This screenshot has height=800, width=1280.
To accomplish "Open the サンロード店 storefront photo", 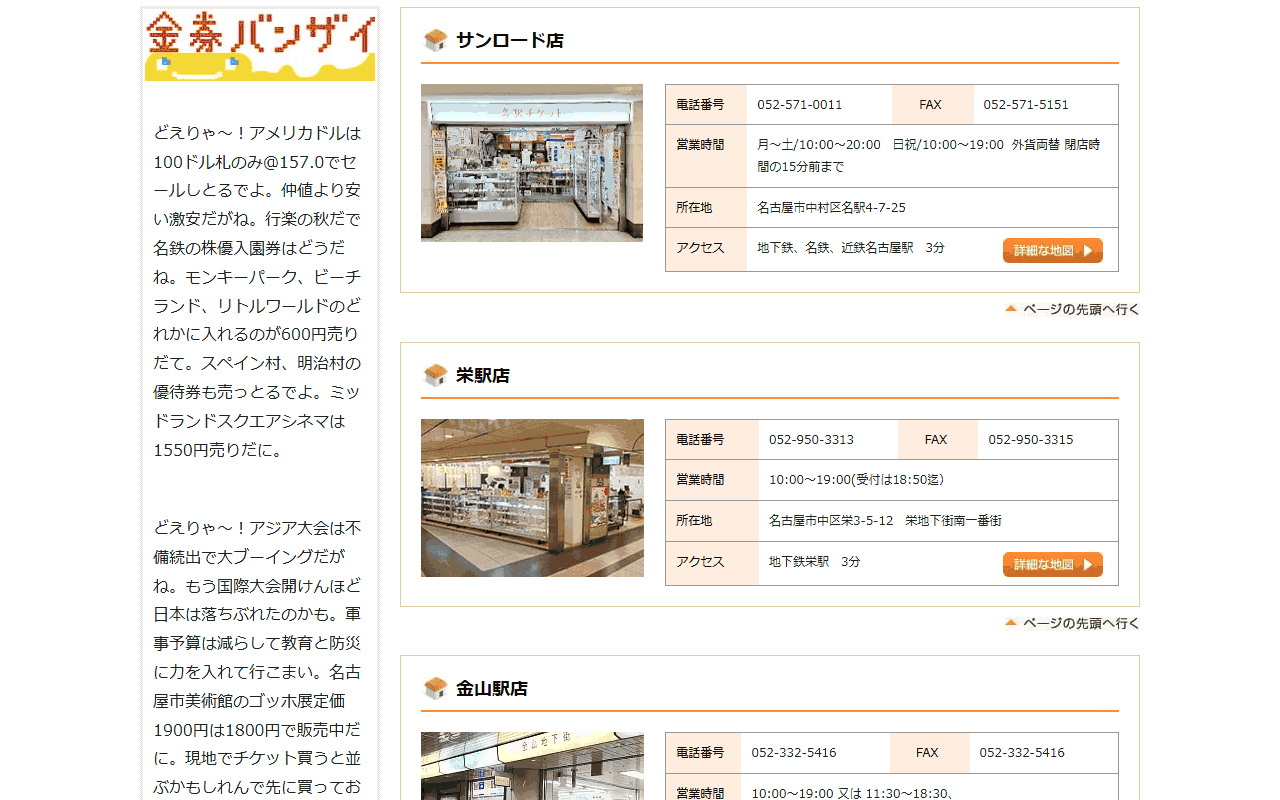I will (x=532, y=162).
